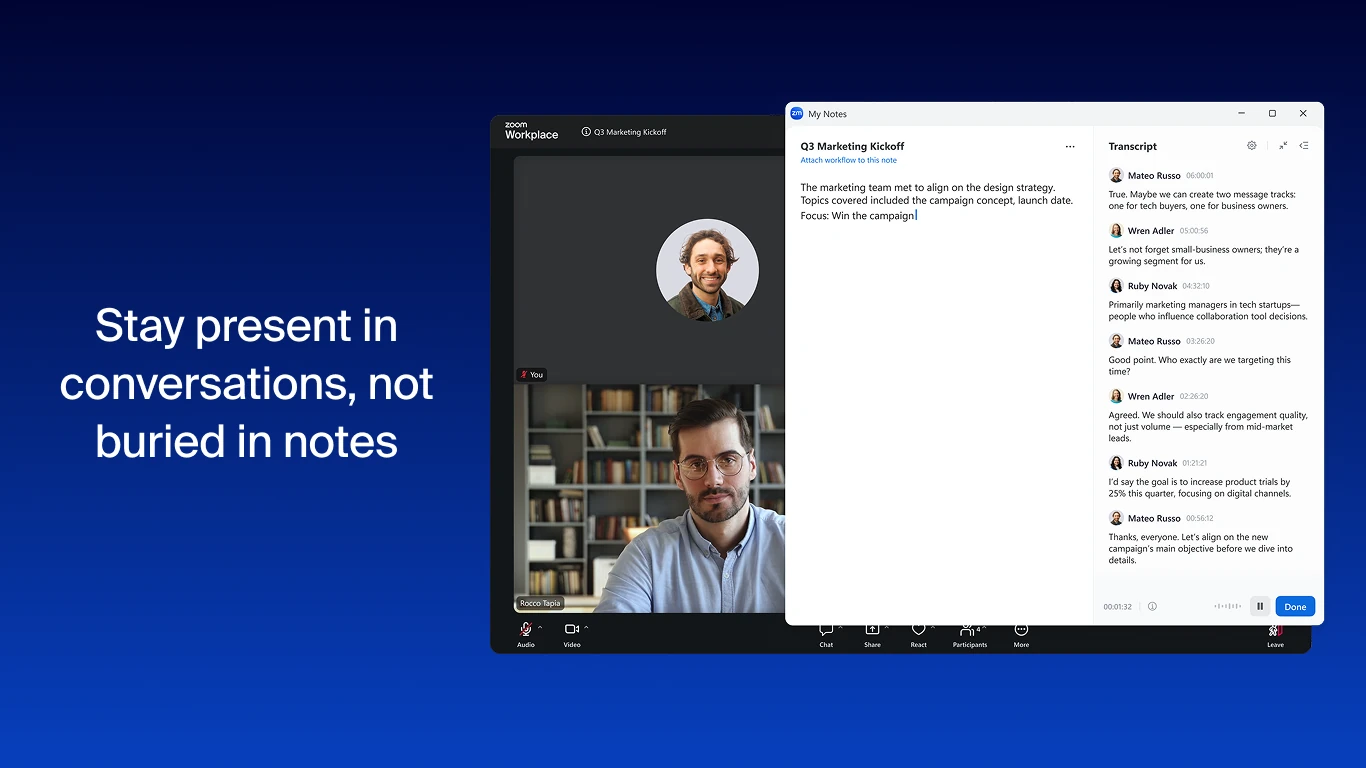
Task: Click the muted 'You' label on video tile
Action: [x=531, y=375]
